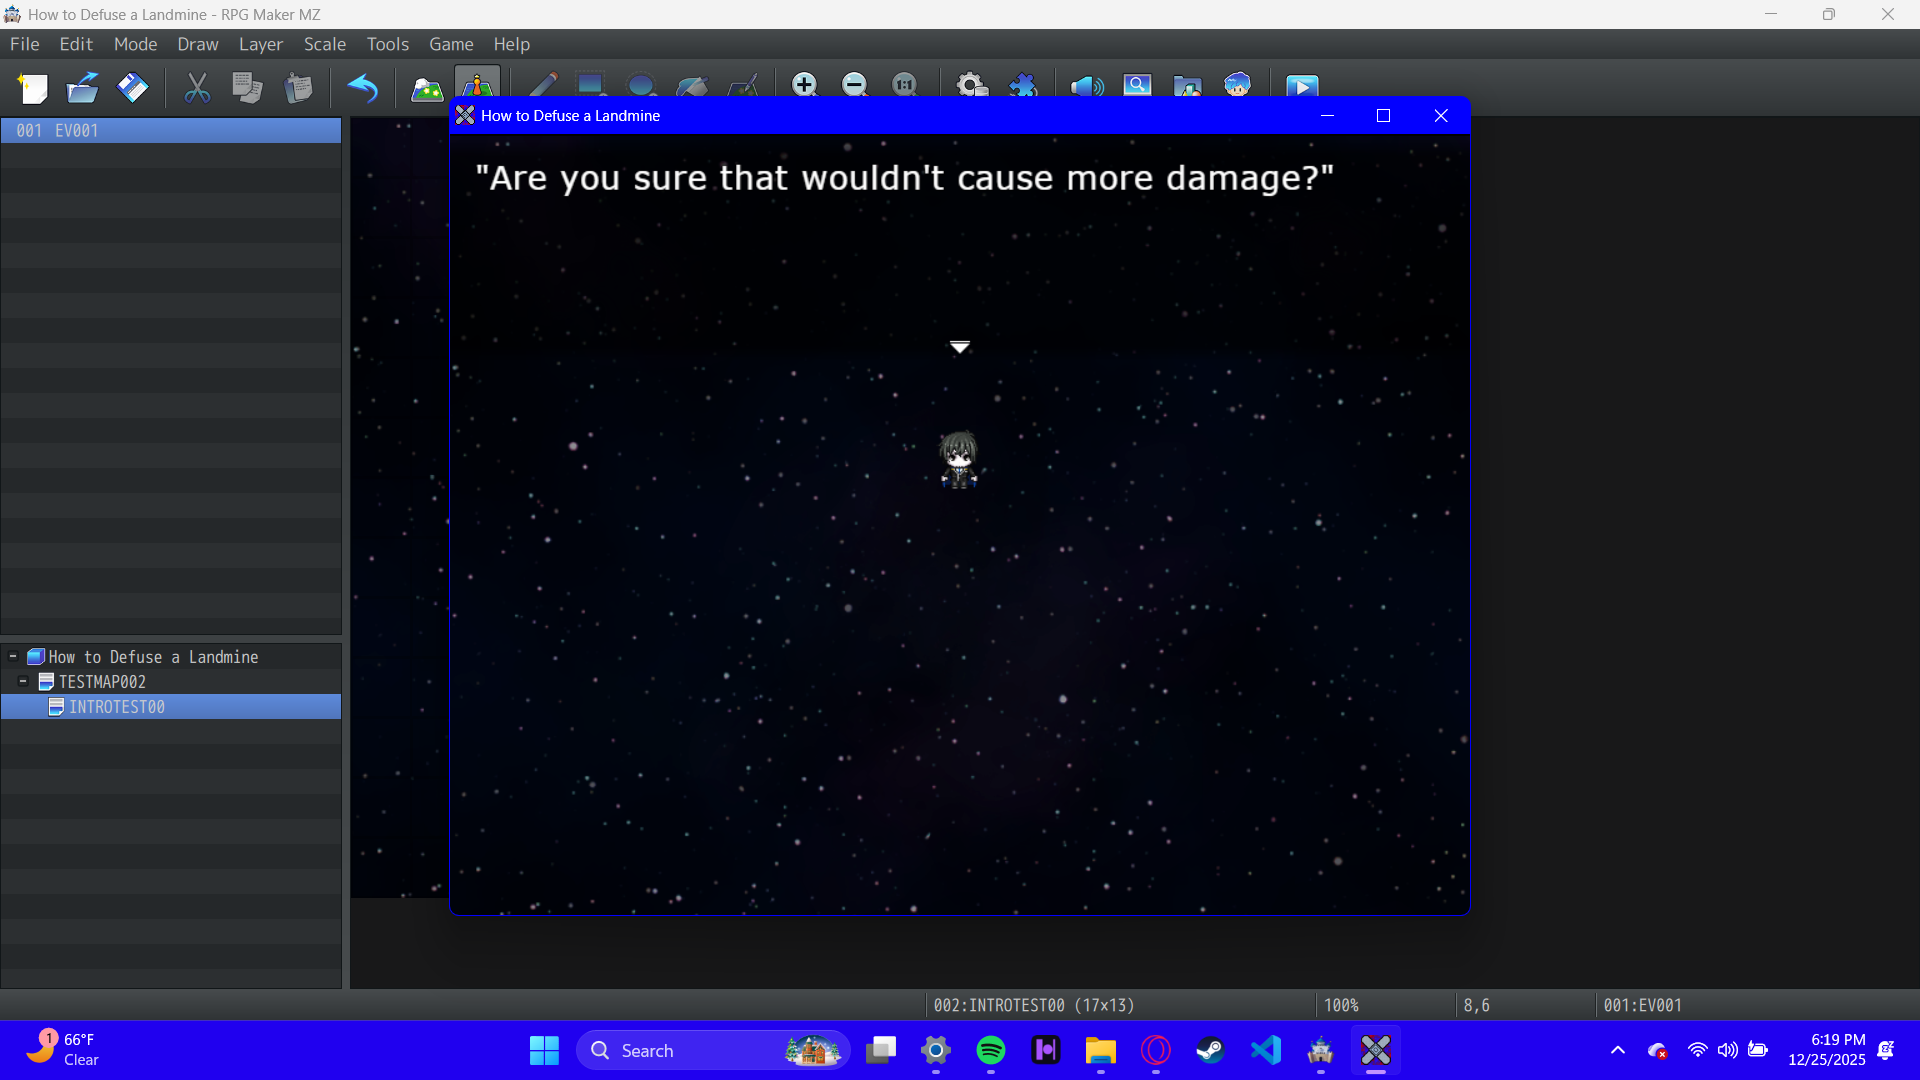Click the Zoom Out magnifier icon

854,85
